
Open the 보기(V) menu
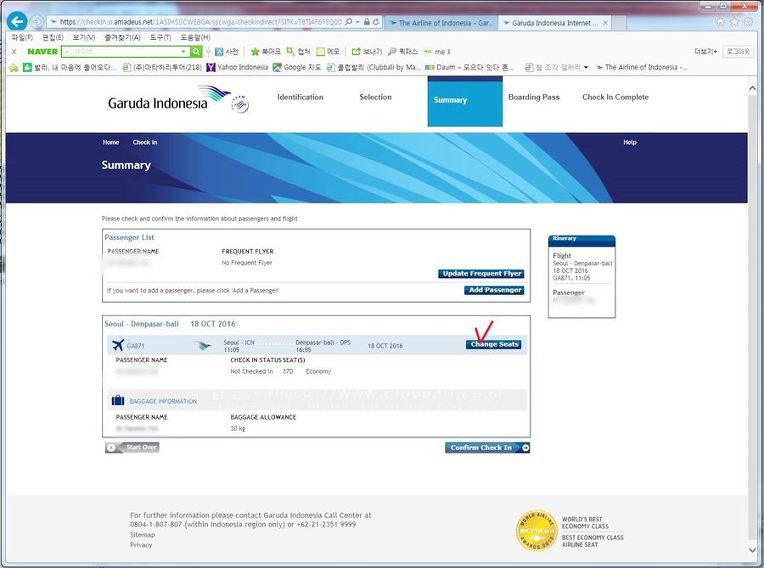click(x=84, y=38)
